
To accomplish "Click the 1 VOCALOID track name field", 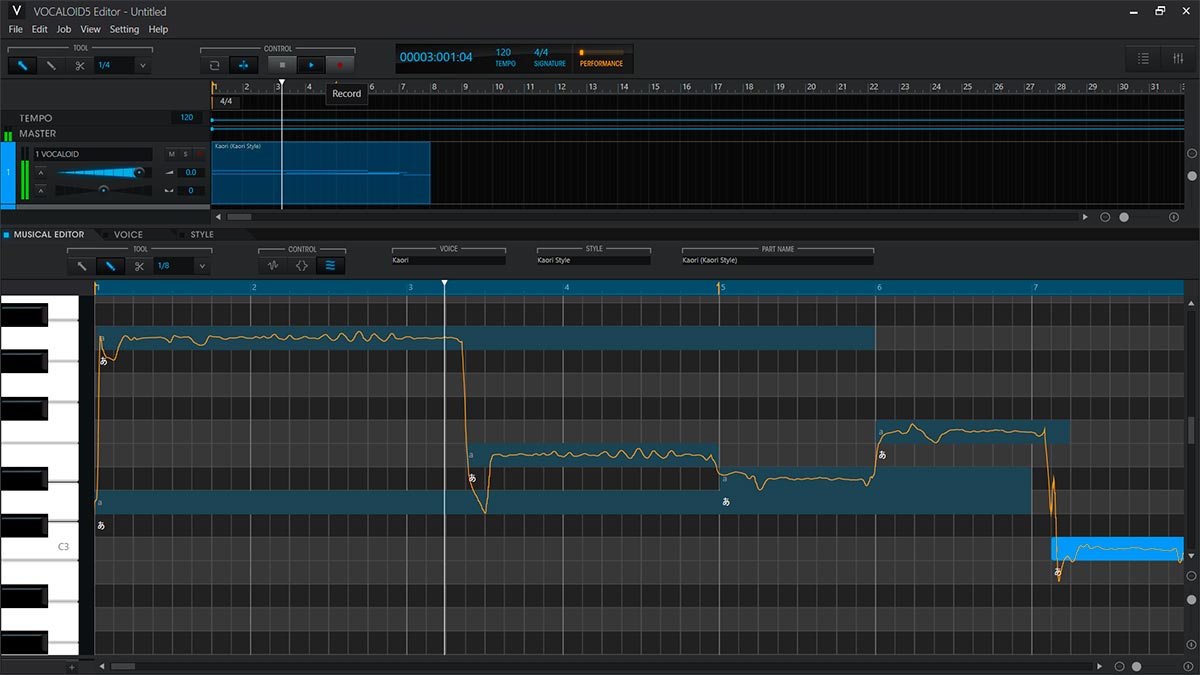I will 93,154.
